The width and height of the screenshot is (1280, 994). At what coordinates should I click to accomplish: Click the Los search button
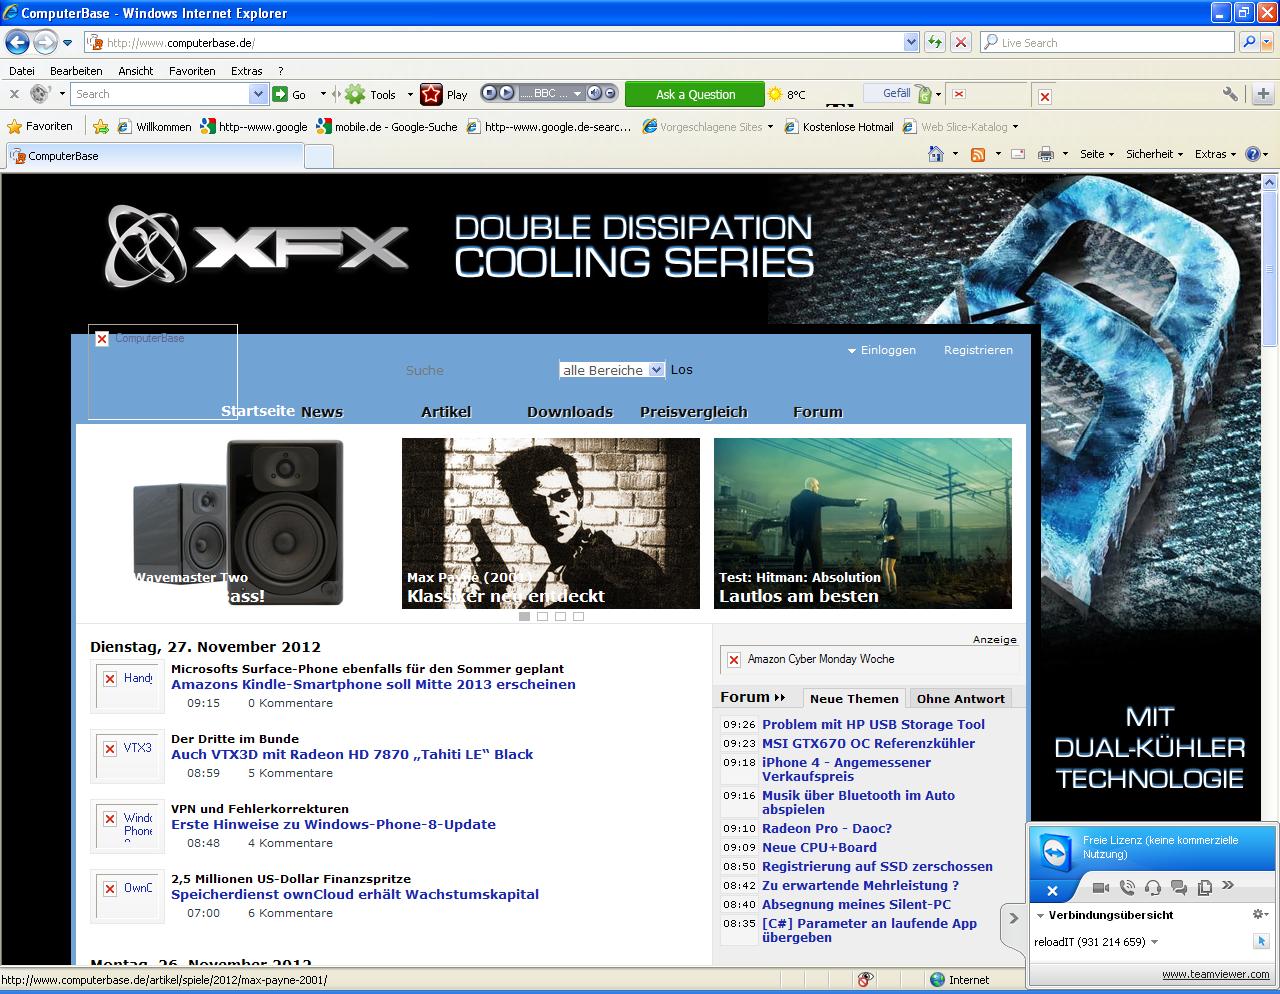coord(681,370)
